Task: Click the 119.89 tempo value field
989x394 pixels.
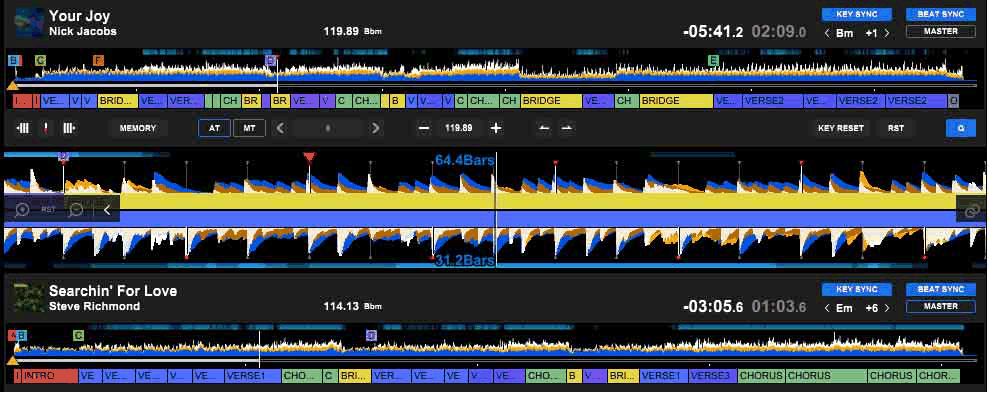Action: tap(459, 128)
